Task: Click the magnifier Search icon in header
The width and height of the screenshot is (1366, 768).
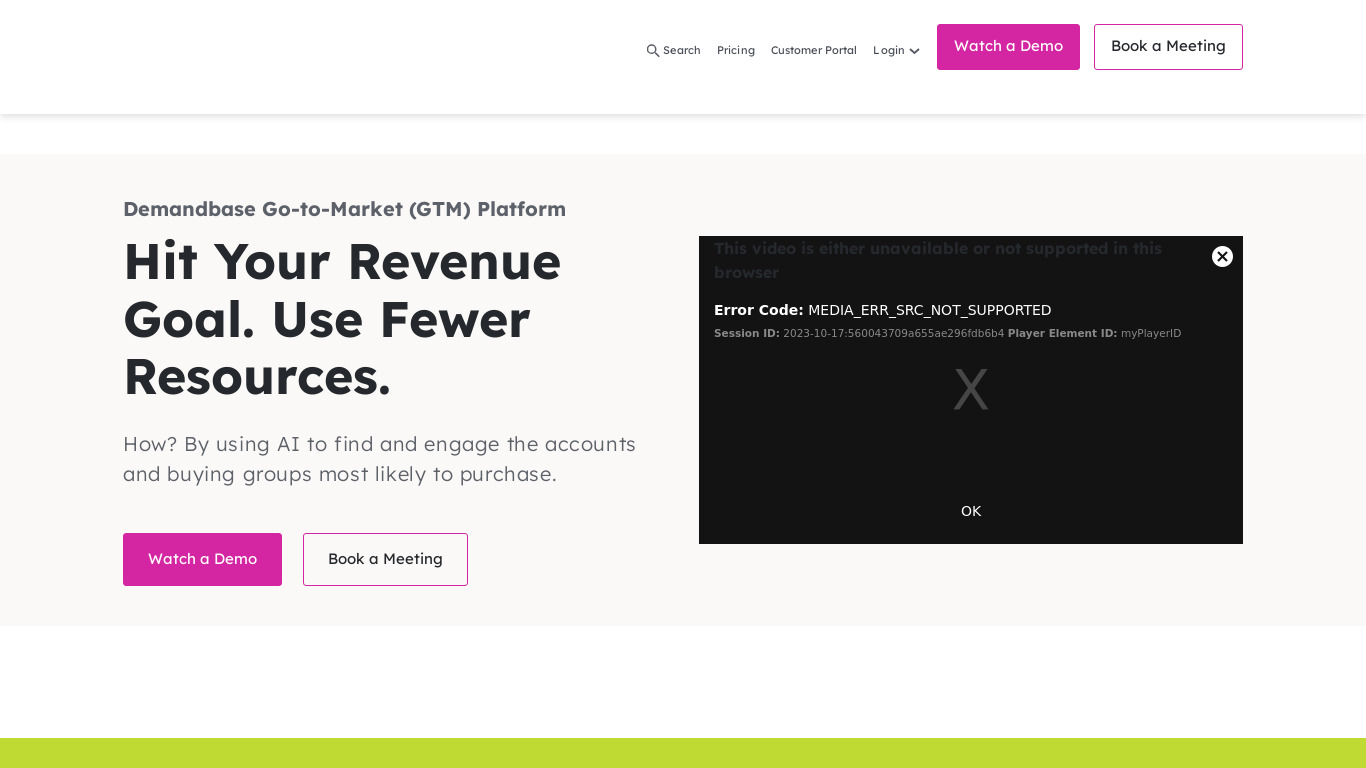Action: pyautogui.click(x=653, y=50)
